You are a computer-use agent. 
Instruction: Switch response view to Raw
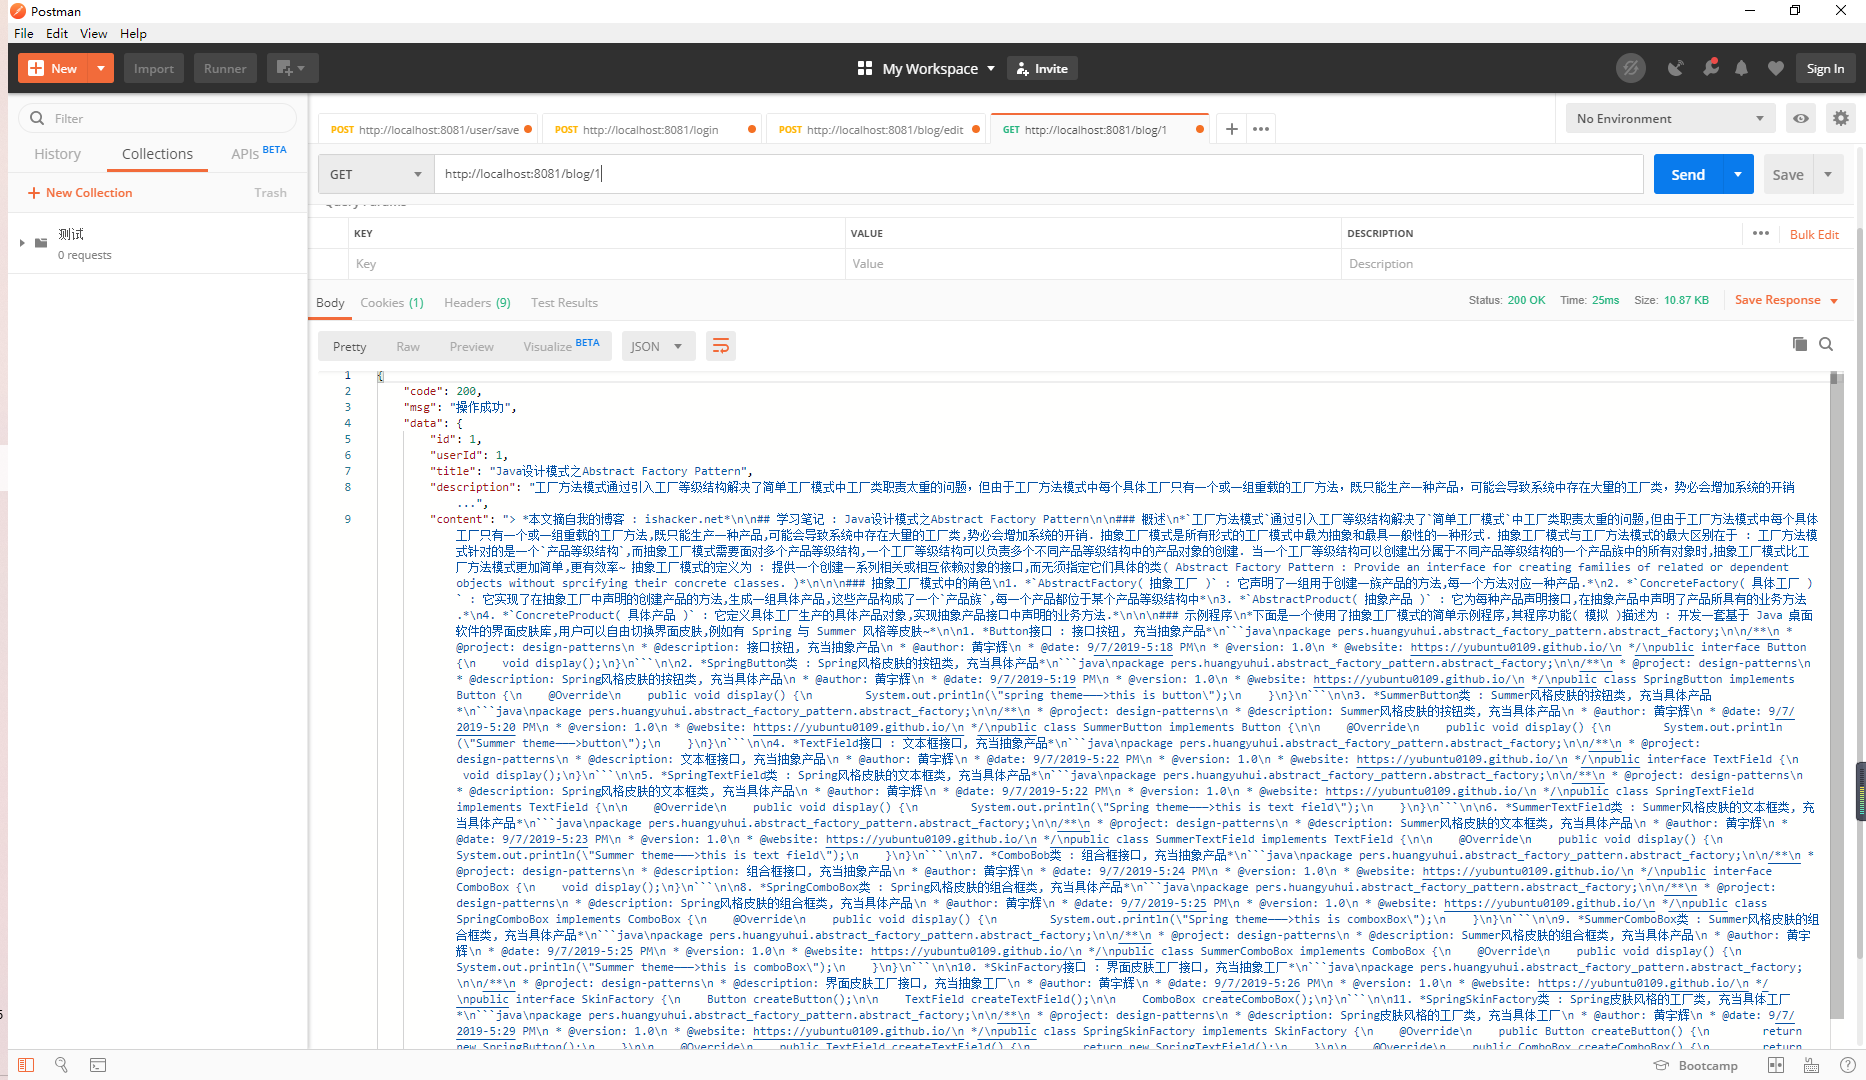(x=407, y=346)
